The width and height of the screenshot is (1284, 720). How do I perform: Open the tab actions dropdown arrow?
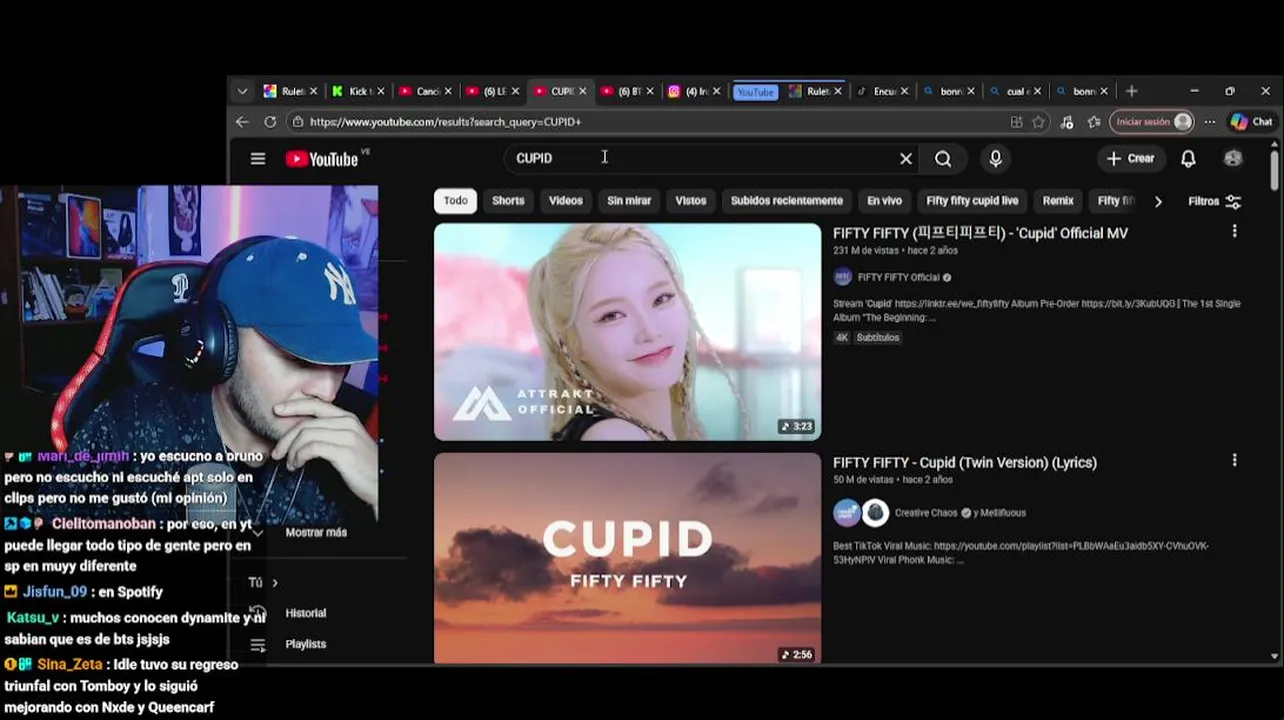pyautogui.click(x=242, y=91)
